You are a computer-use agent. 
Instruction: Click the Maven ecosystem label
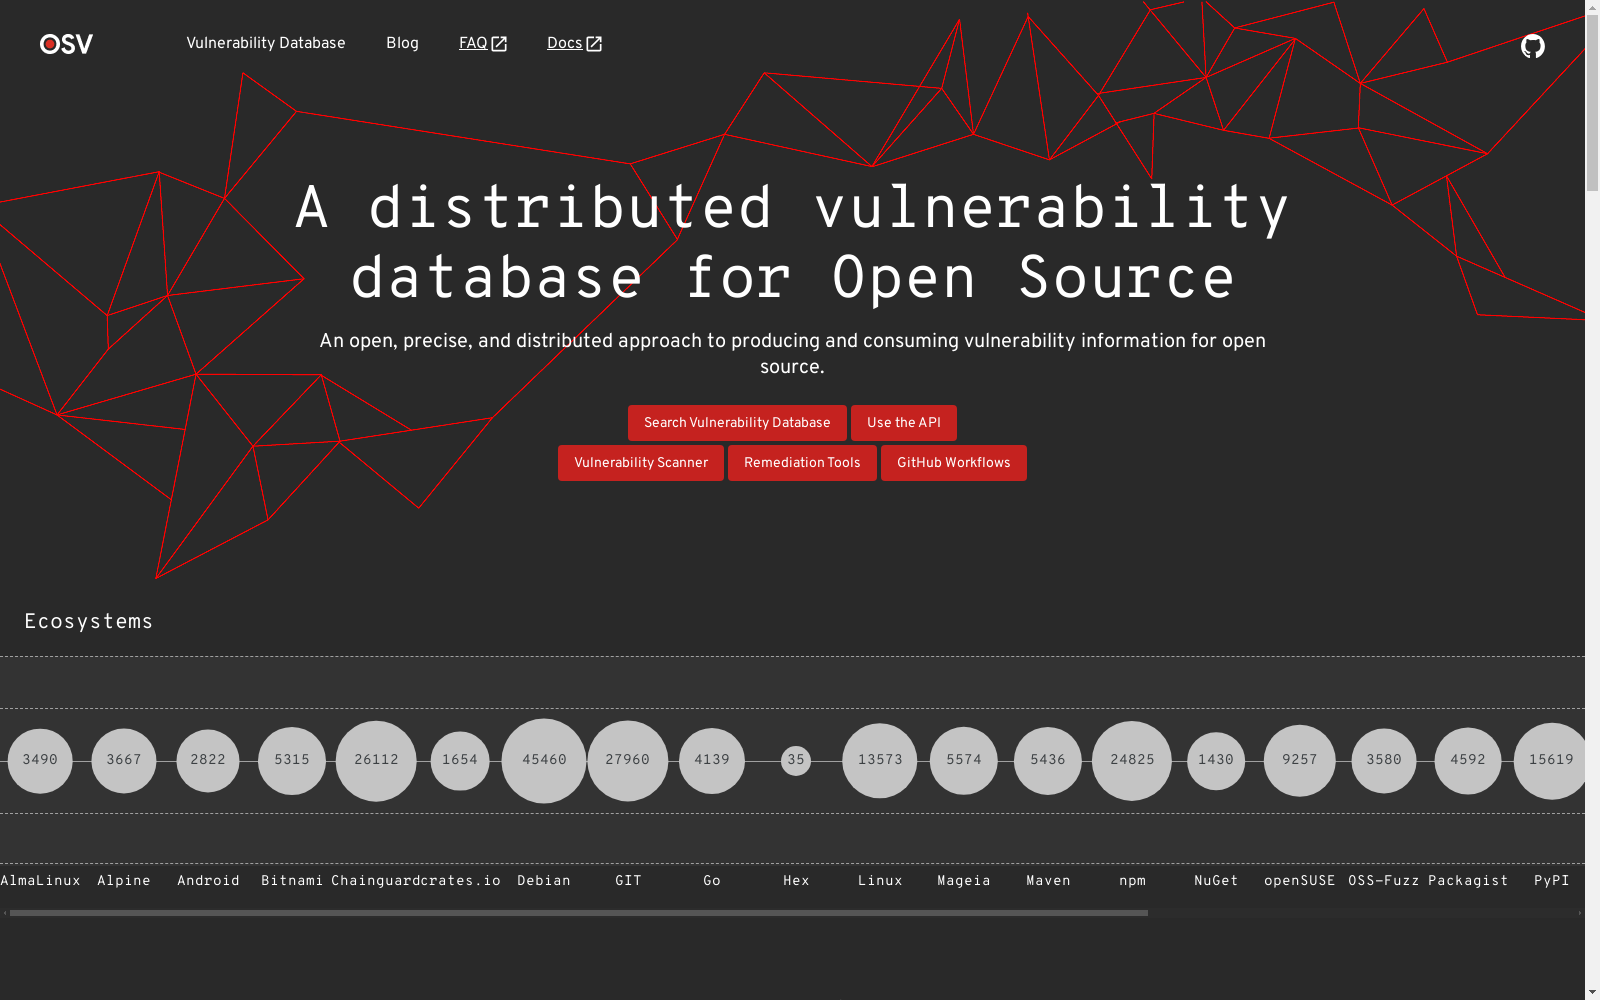point(1048,881)
